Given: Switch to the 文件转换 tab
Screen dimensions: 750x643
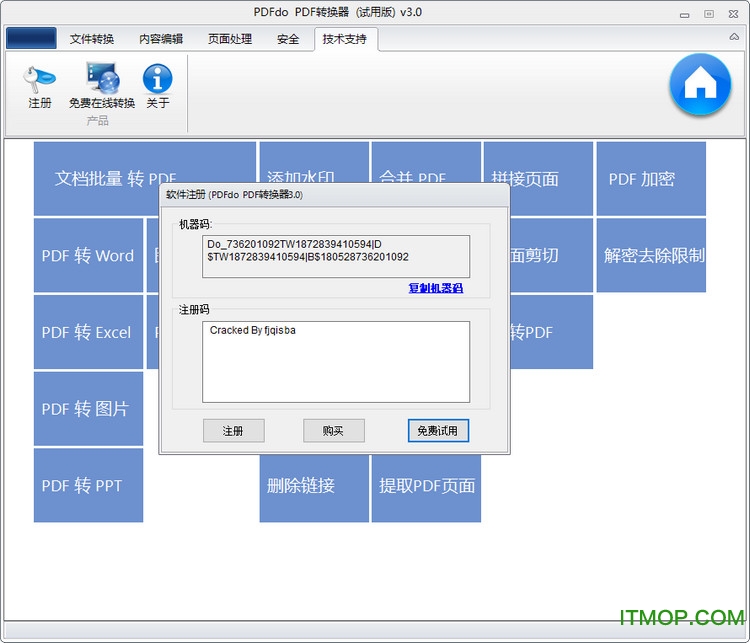Looking at the screenshot, I should coord(92,39).
